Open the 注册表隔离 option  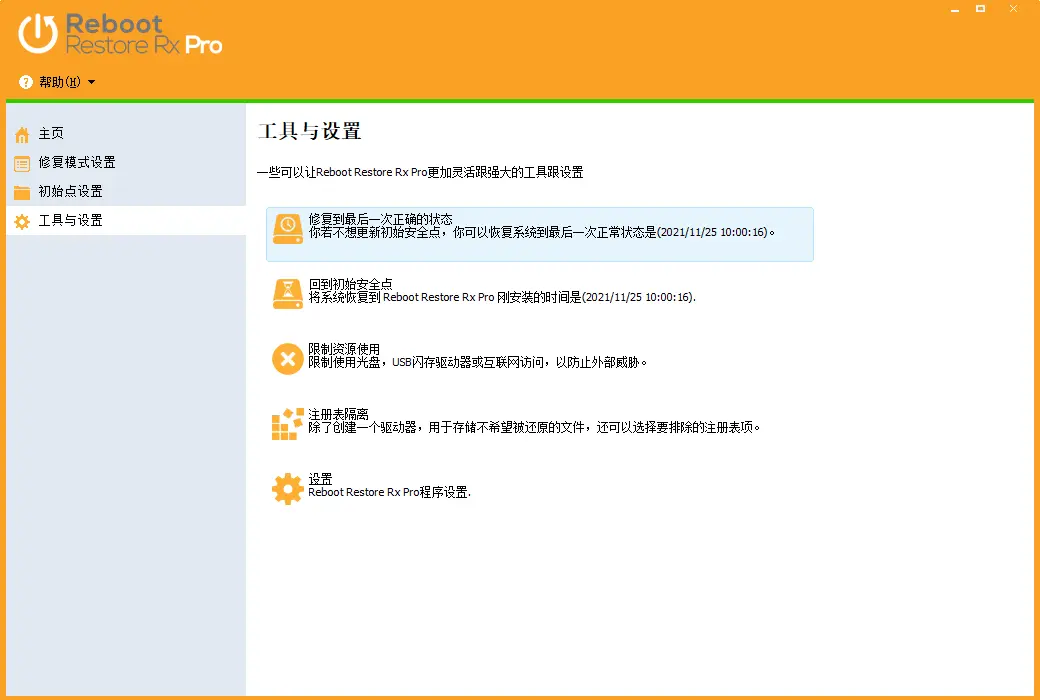[x=338, y=414]
